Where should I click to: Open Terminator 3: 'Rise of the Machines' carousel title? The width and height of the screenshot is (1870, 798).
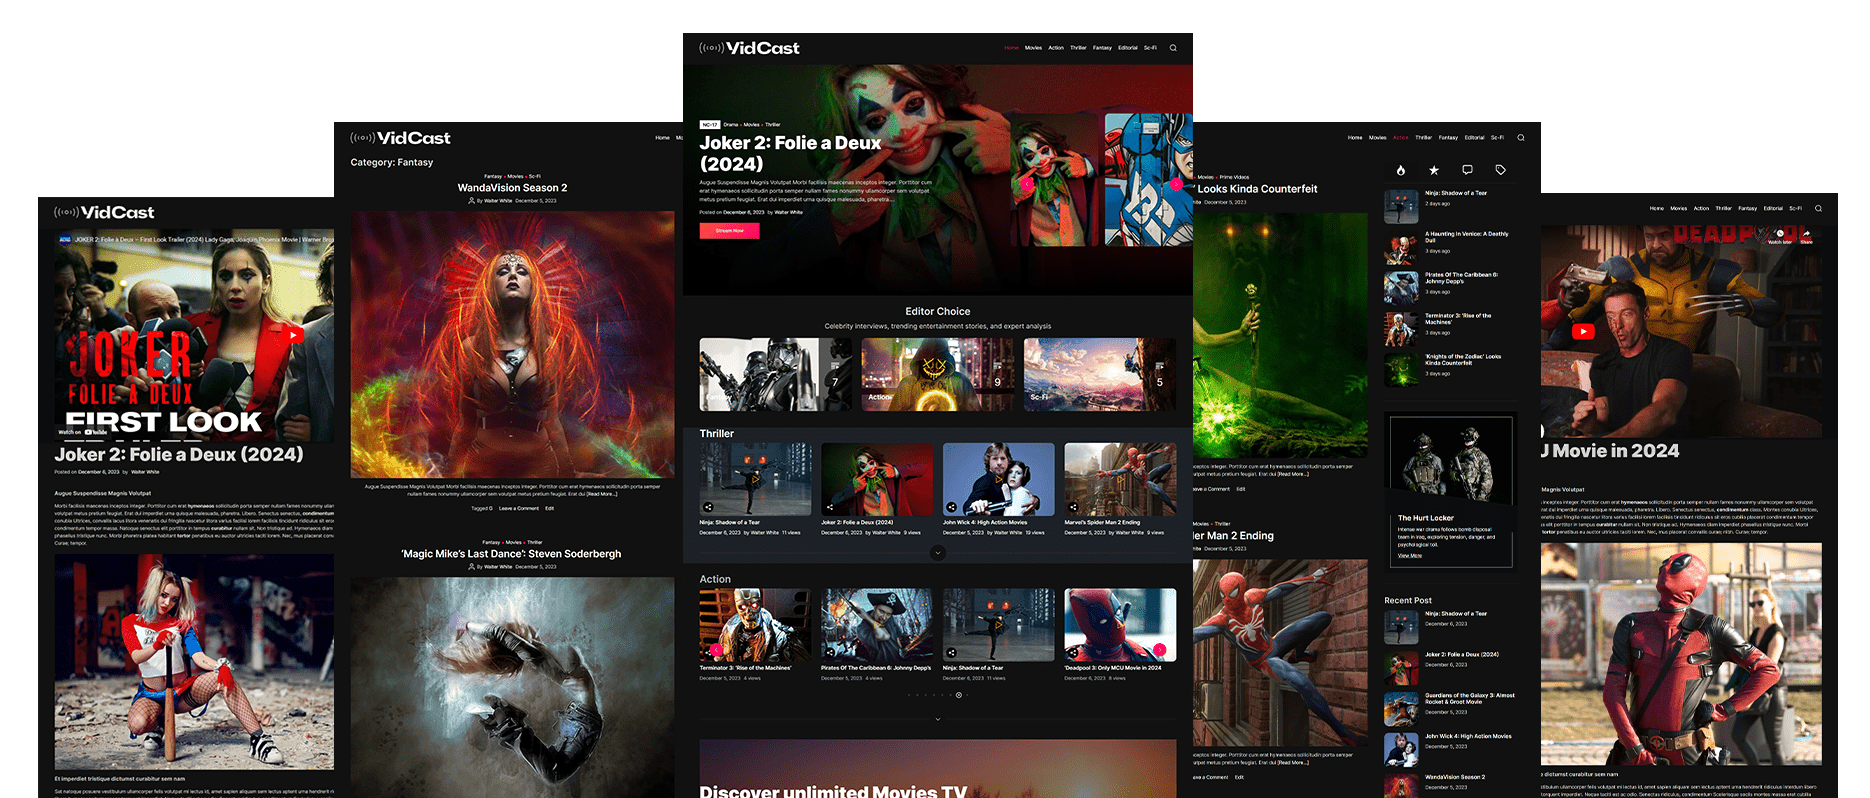(x=745, y=668)
